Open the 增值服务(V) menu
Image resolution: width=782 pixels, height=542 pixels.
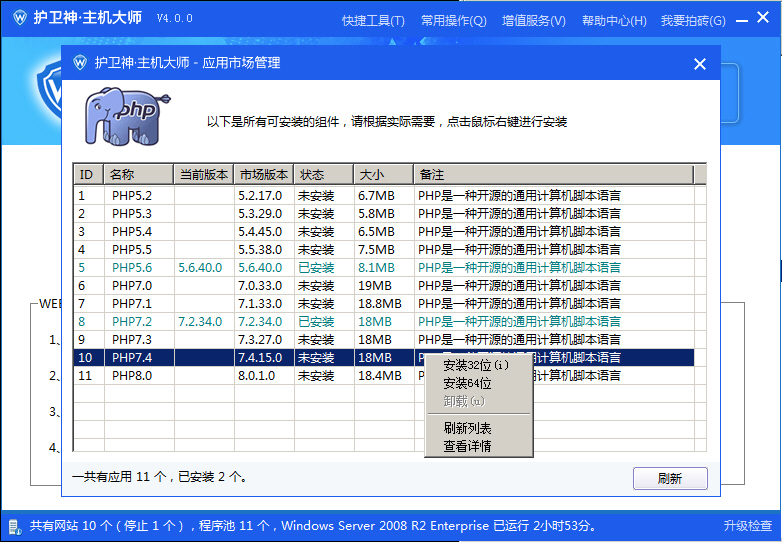pos(534,21)
